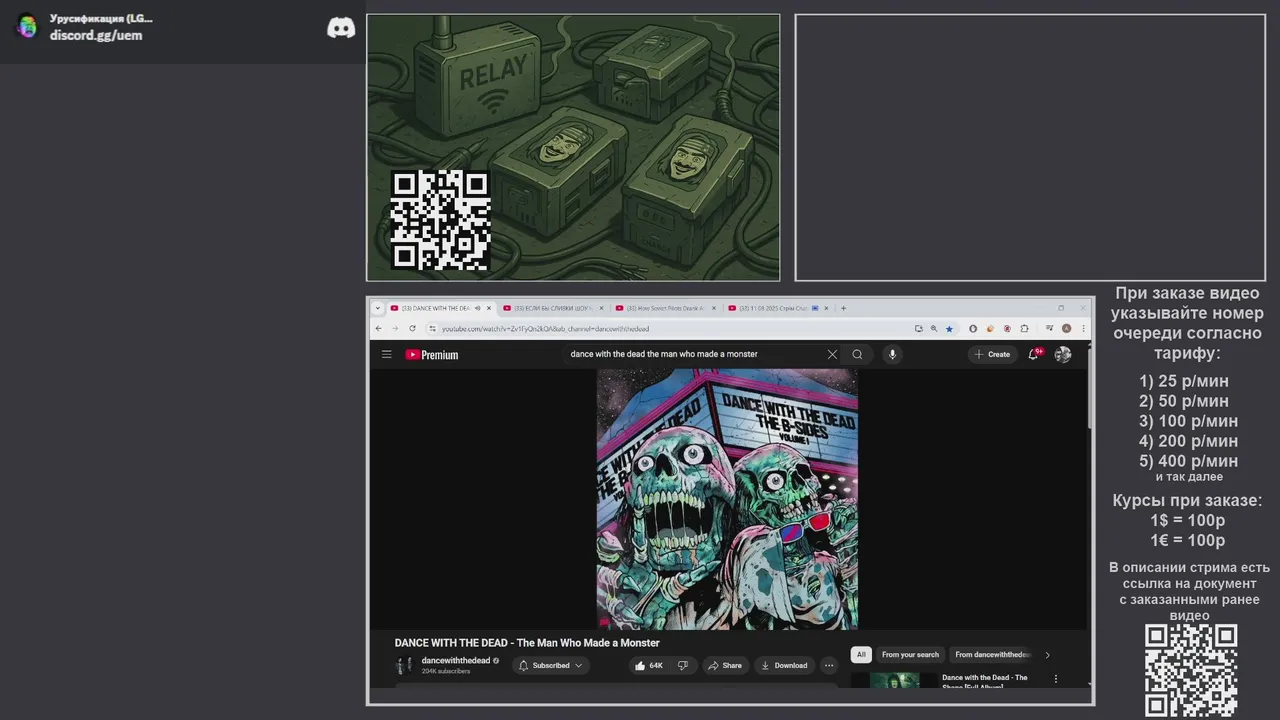
Task: Open a new browser tab with plus
Action: click(x=843, y=308)
